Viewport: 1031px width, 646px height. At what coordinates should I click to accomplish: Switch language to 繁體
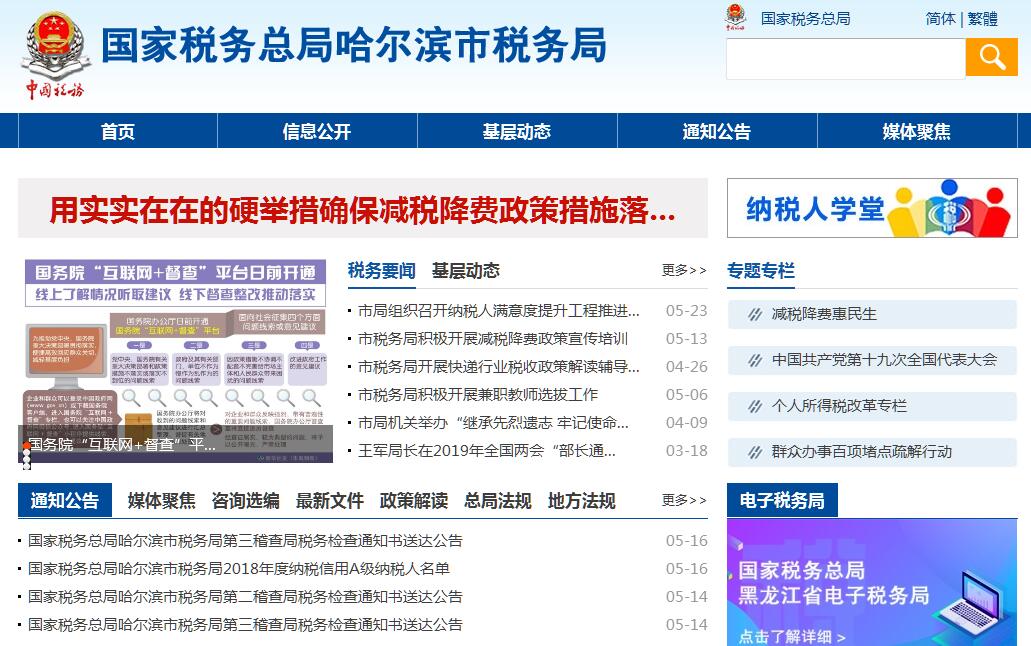[x=983, y=18]
